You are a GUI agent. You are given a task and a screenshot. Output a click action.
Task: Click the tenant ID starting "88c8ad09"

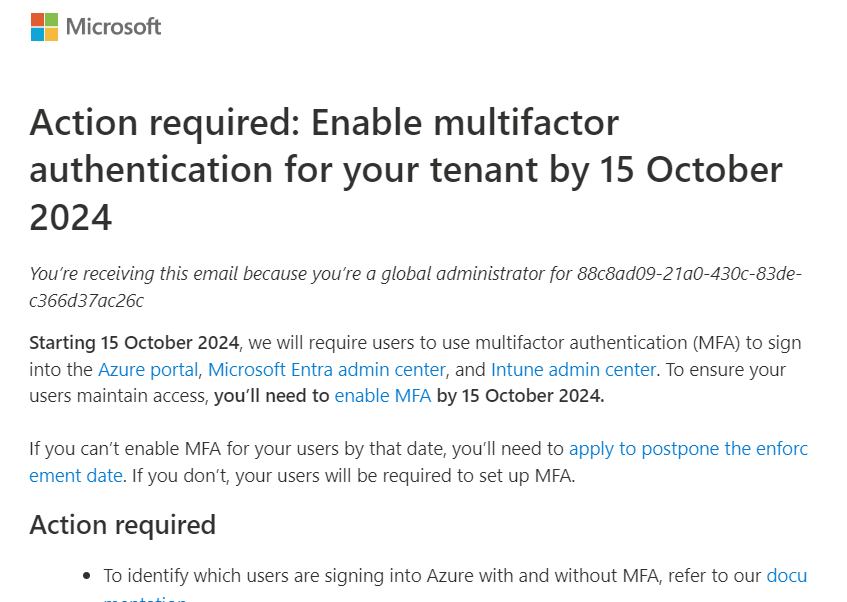coord(690,274)
